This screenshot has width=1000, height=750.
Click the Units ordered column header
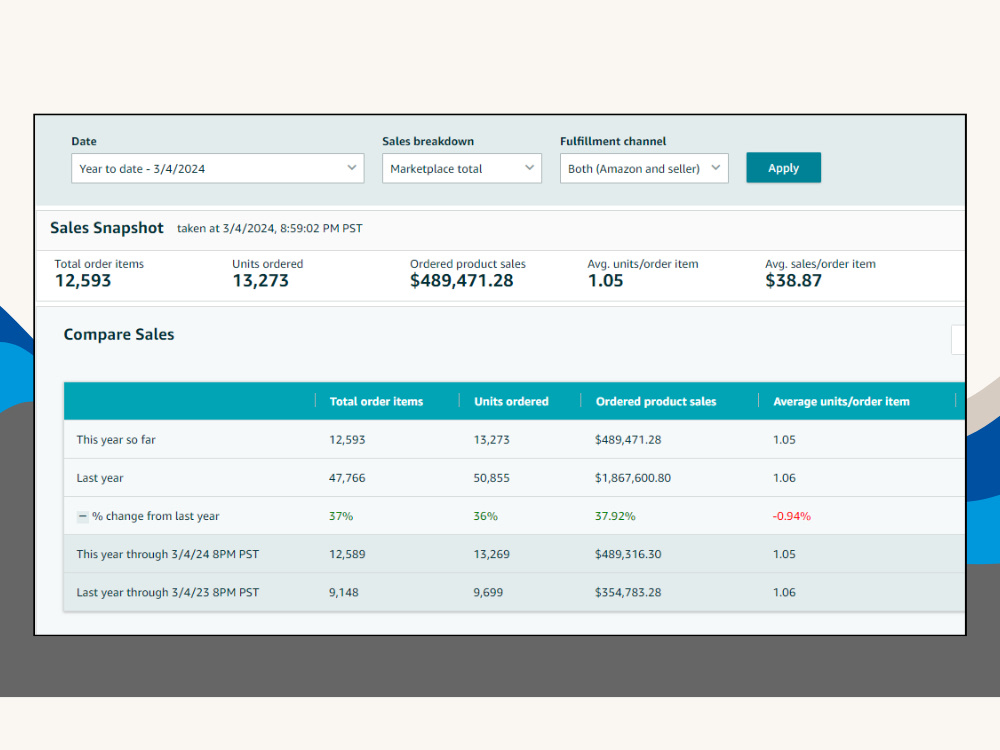coord(511,402)
